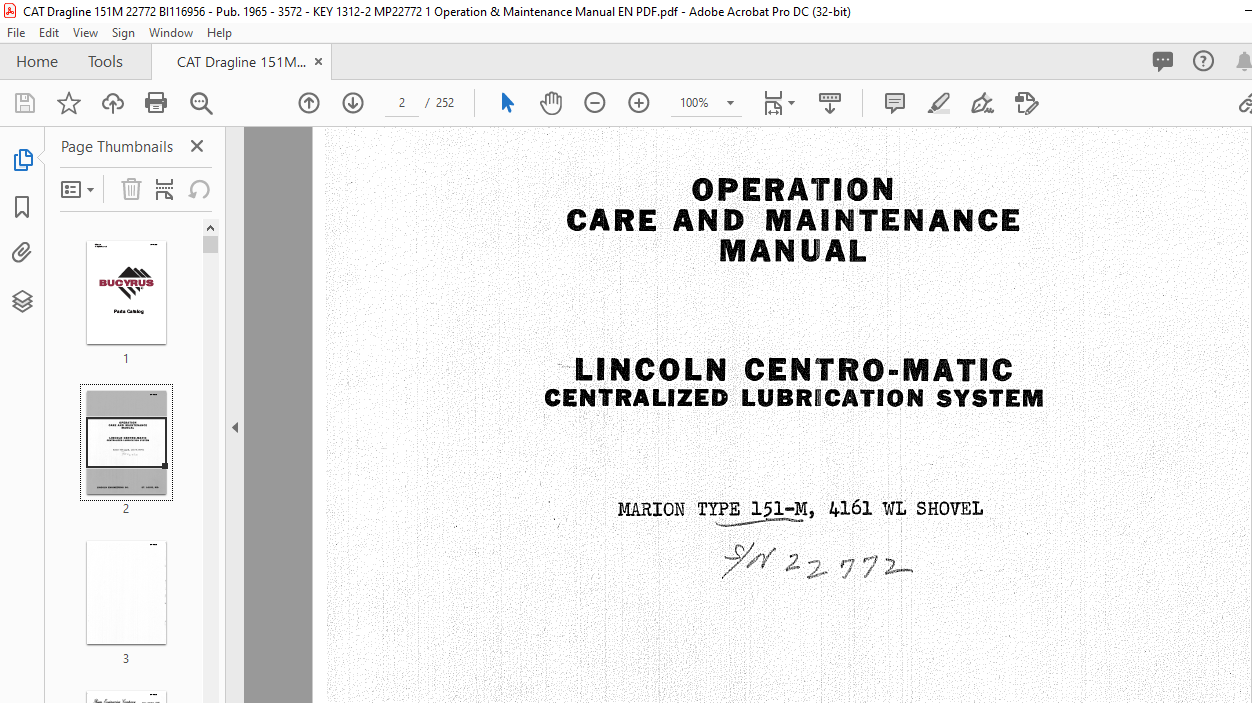This screenshot has width=1252, height=703.
Task: Open the Edit menu
Action: [x=49, y=33]
